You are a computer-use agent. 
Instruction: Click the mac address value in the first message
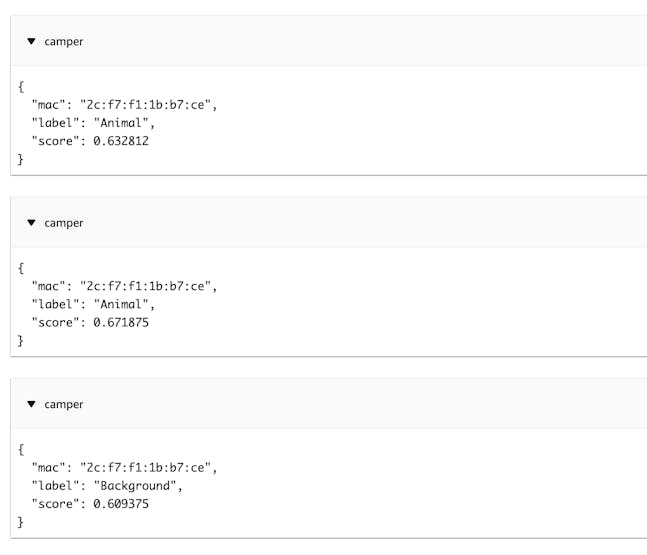tap(147, 105)
